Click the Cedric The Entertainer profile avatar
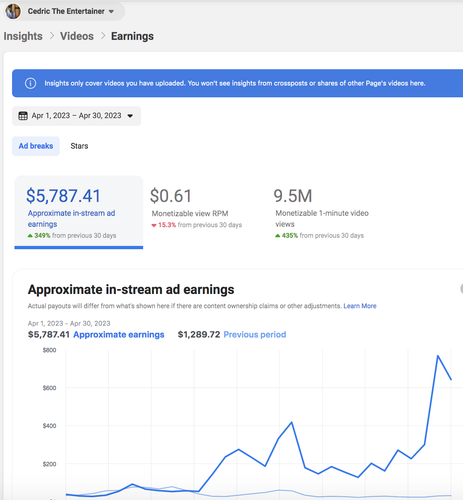This screenshot has height=500, width=463. (13, 11)
